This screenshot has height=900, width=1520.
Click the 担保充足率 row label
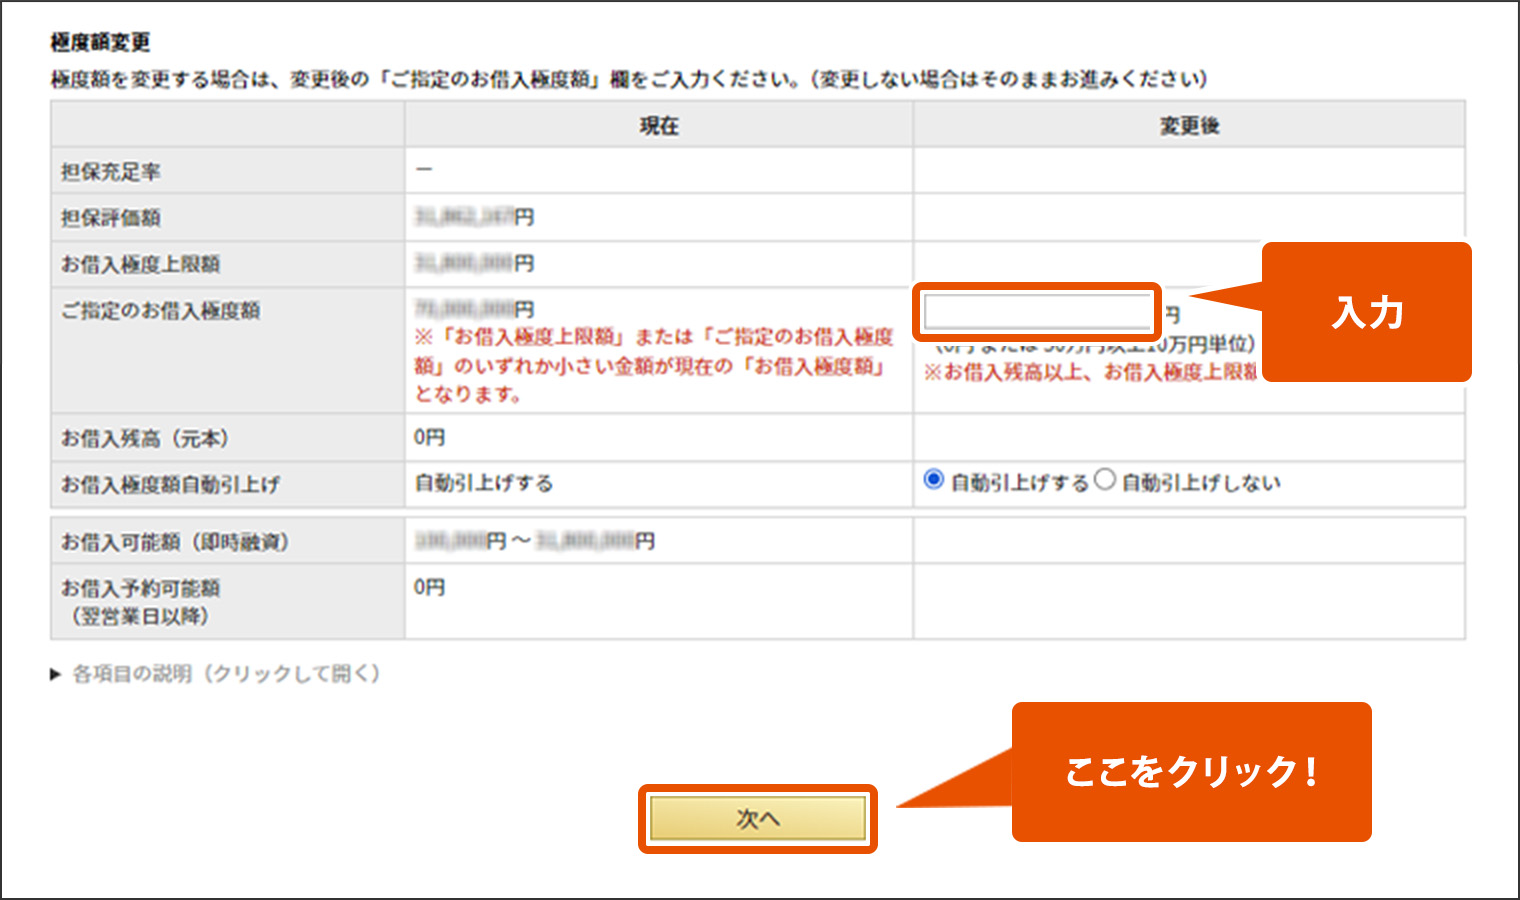pyautogui.click(x=111, y=172)
